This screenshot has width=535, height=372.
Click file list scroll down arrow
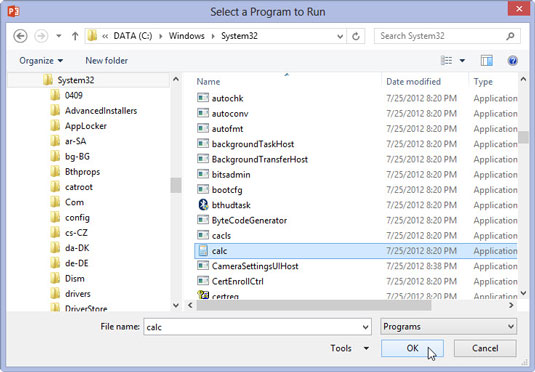pyautogui.click(x=523, y=293)
